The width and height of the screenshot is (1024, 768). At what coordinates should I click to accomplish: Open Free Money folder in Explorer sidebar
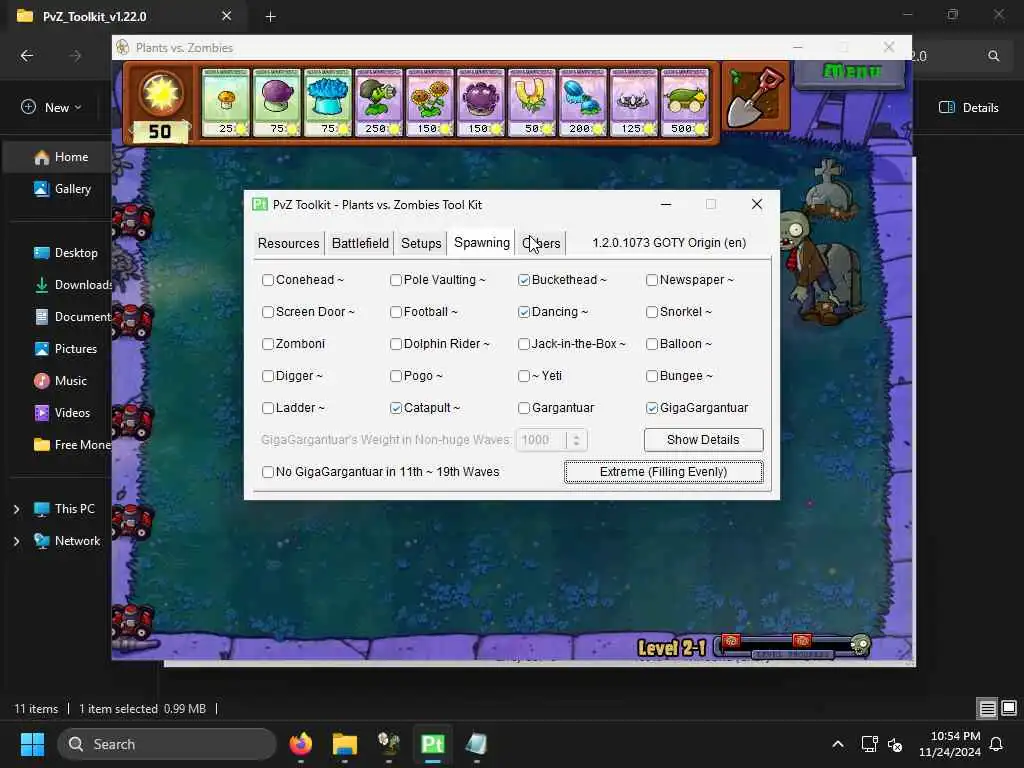click(72, 445)
